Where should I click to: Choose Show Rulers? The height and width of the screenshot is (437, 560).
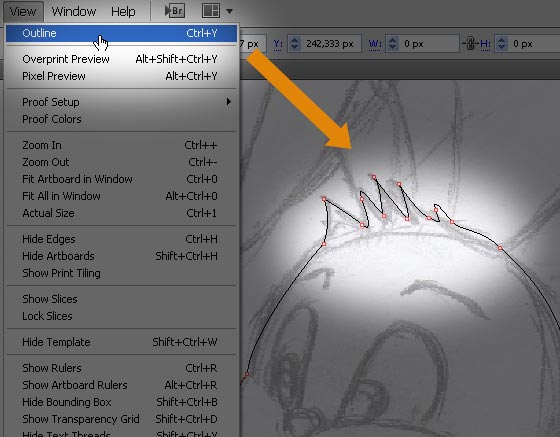[x=121, y=368]
